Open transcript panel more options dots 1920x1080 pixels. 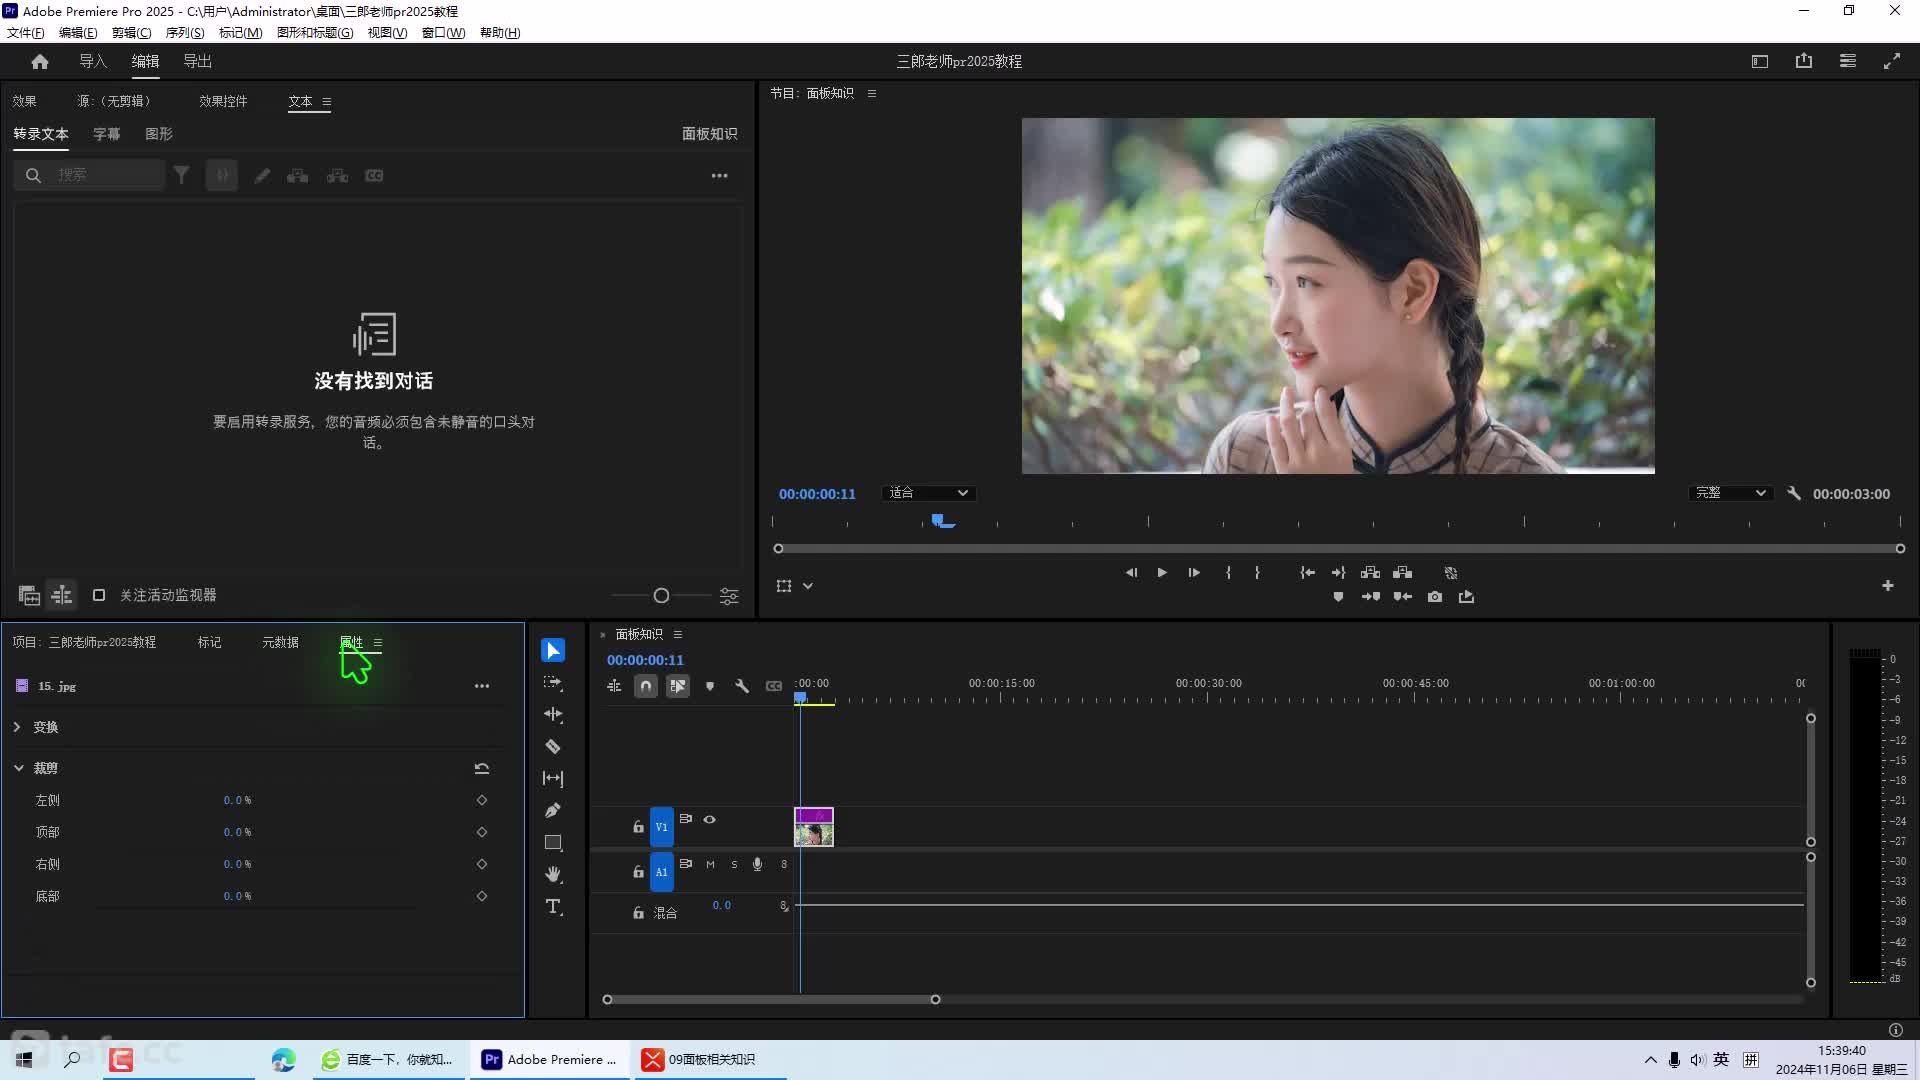[x=720, y=175]
